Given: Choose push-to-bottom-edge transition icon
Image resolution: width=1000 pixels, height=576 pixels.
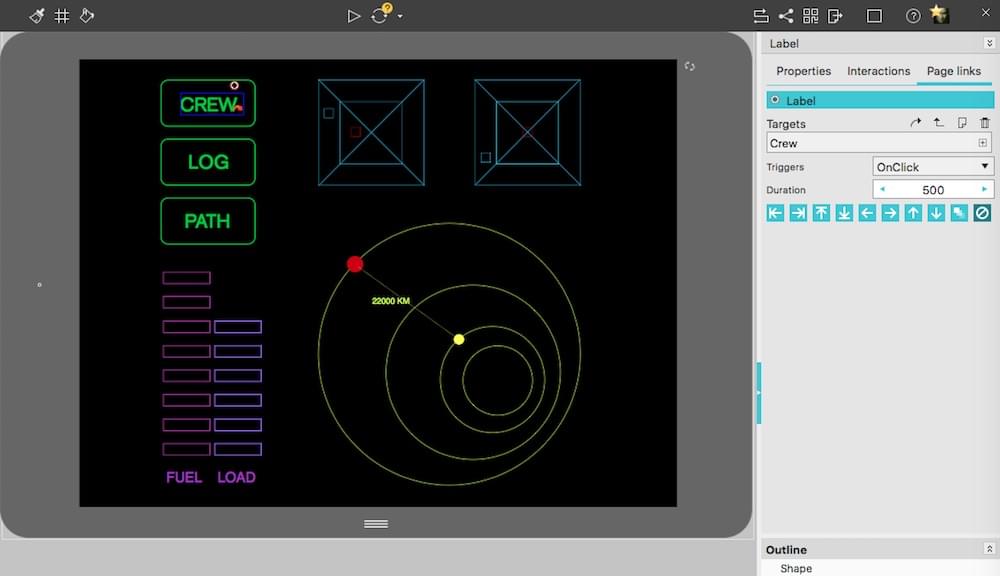Looking at the screenshot, I should point(844,213).
